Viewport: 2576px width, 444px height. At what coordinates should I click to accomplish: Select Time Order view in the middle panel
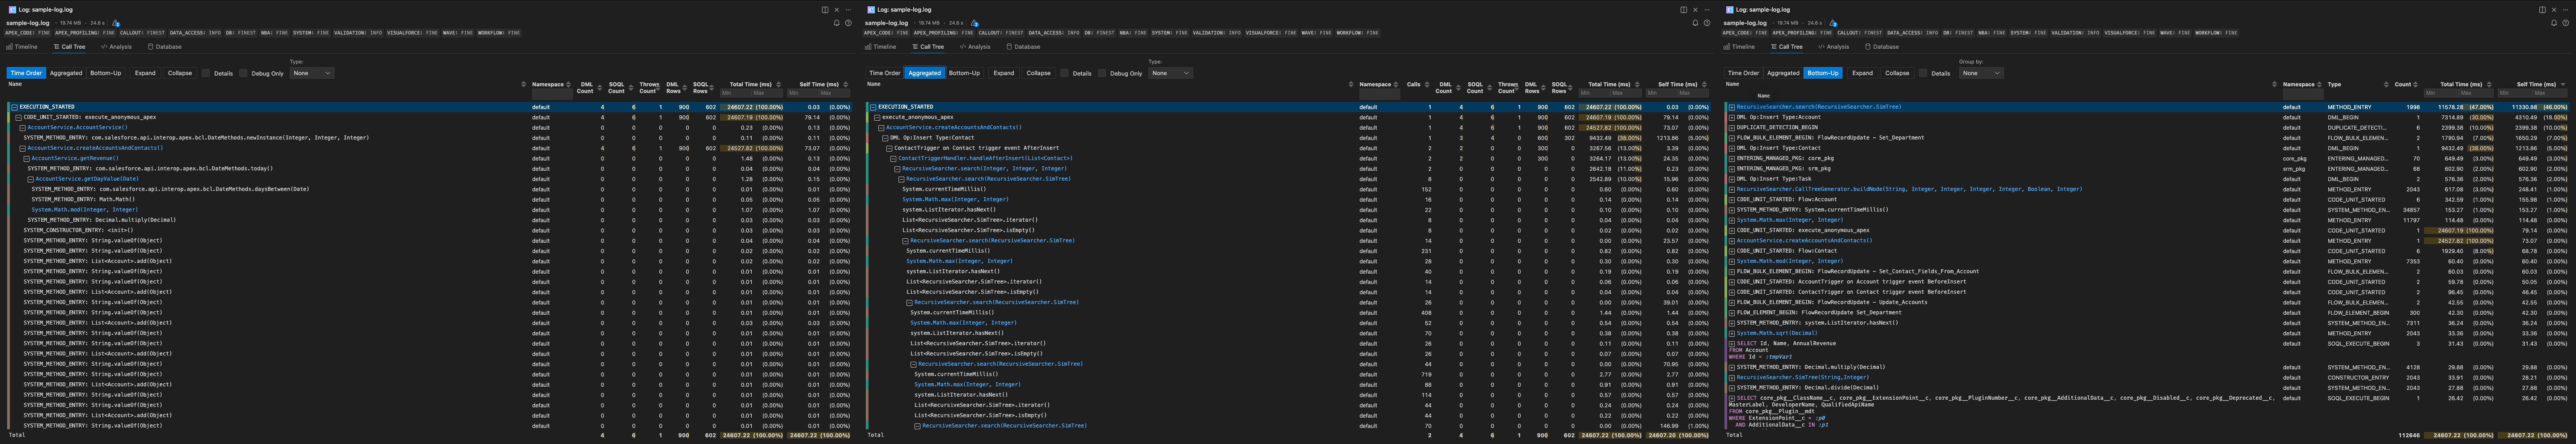884,73
